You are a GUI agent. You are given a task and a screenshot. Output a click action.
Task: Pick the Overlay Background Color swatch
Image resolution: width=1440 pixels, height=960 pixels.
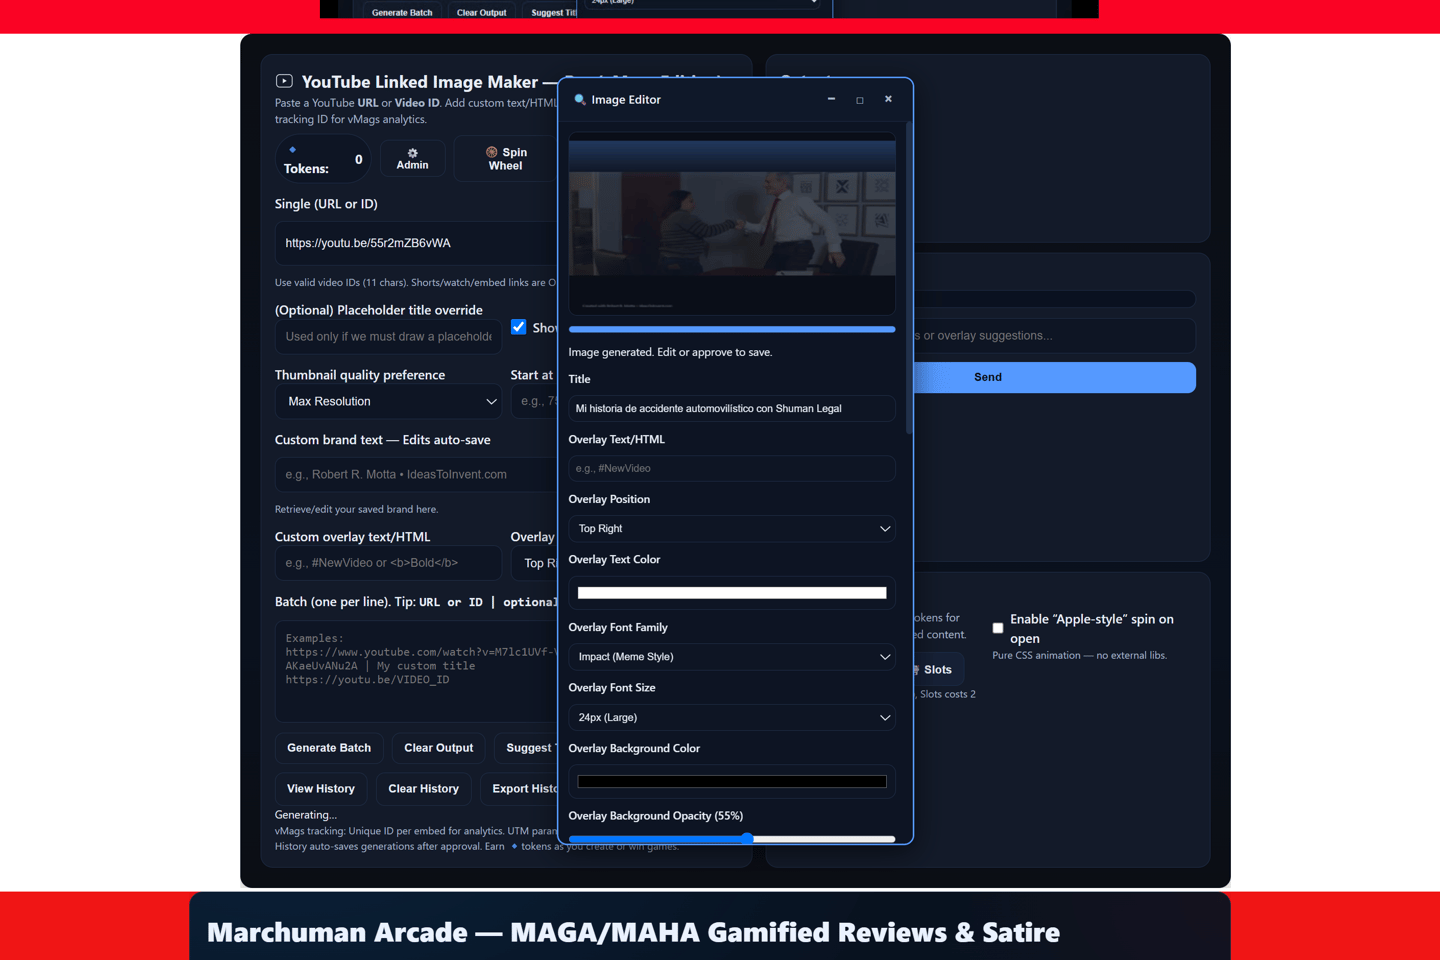pos(732,781)
